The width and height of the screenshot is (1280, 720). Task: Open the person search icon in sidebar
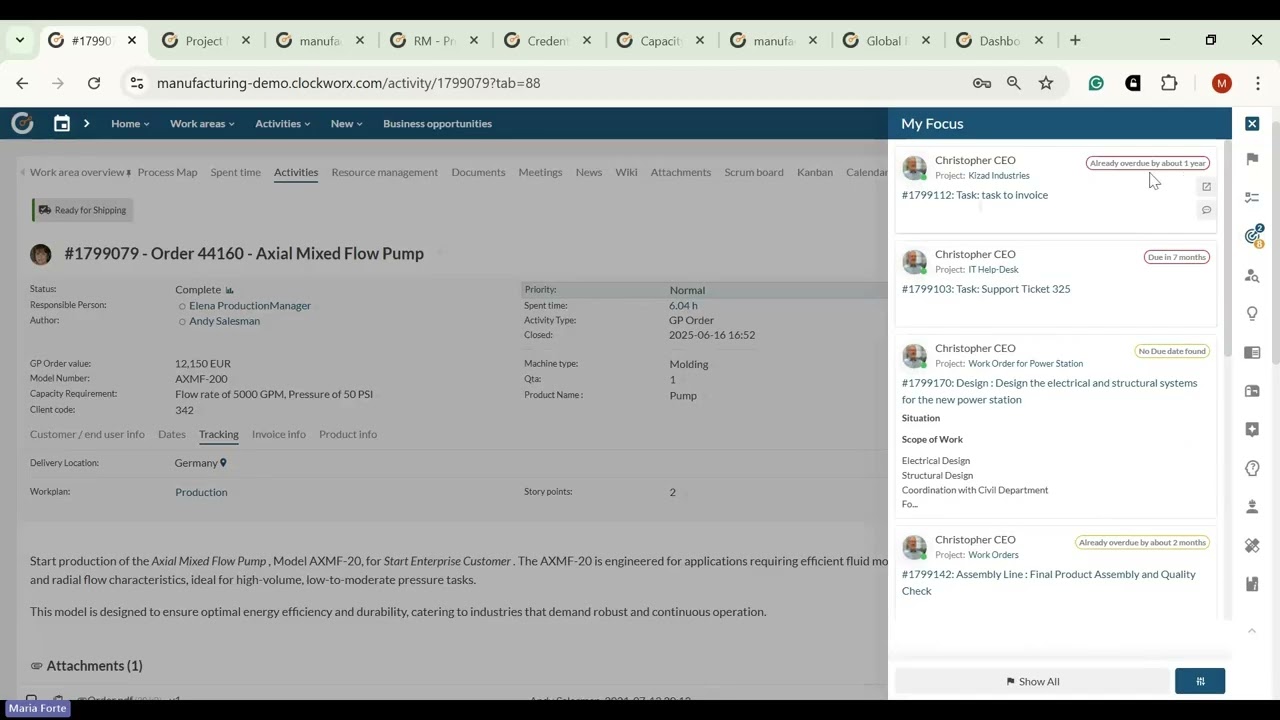(1252, 275)
